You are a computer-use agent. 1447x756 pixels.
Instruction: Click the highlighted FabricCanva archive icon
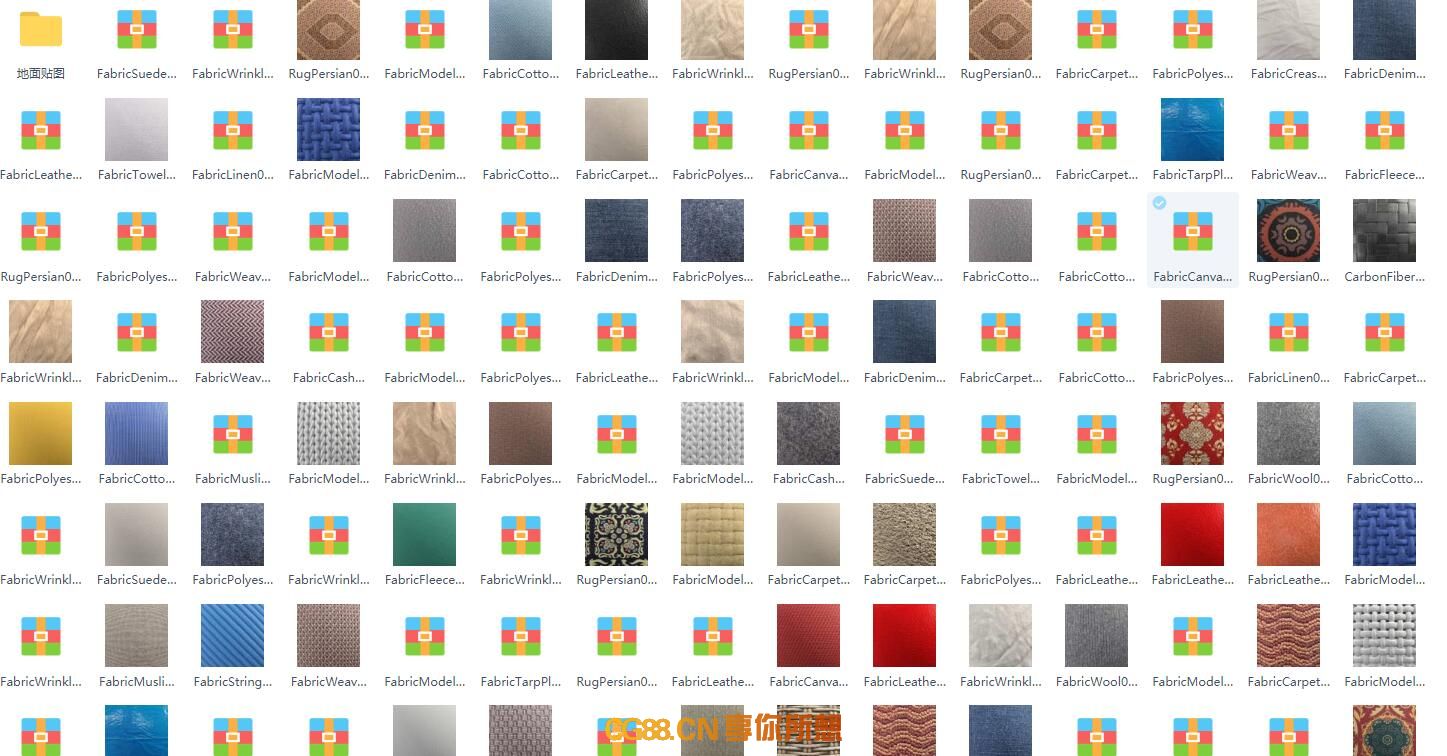pyautogui.click(x=1192, y=231)
